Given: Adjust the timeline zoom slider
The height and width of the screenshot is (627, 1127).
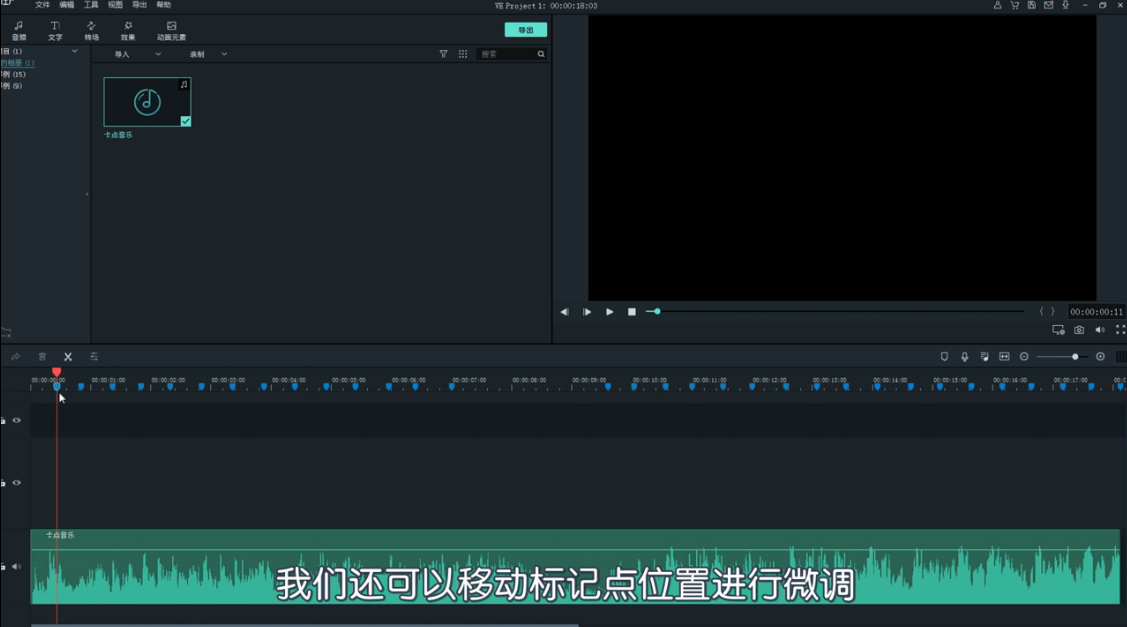Looking at the screenshot, I should click(x=1073, y=356).
